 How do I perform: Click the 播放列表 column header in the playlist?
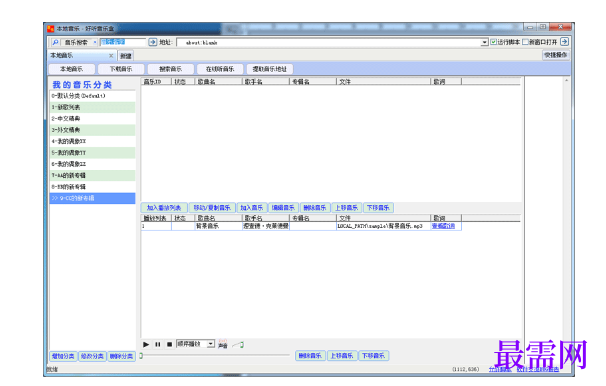coord(156,218)
